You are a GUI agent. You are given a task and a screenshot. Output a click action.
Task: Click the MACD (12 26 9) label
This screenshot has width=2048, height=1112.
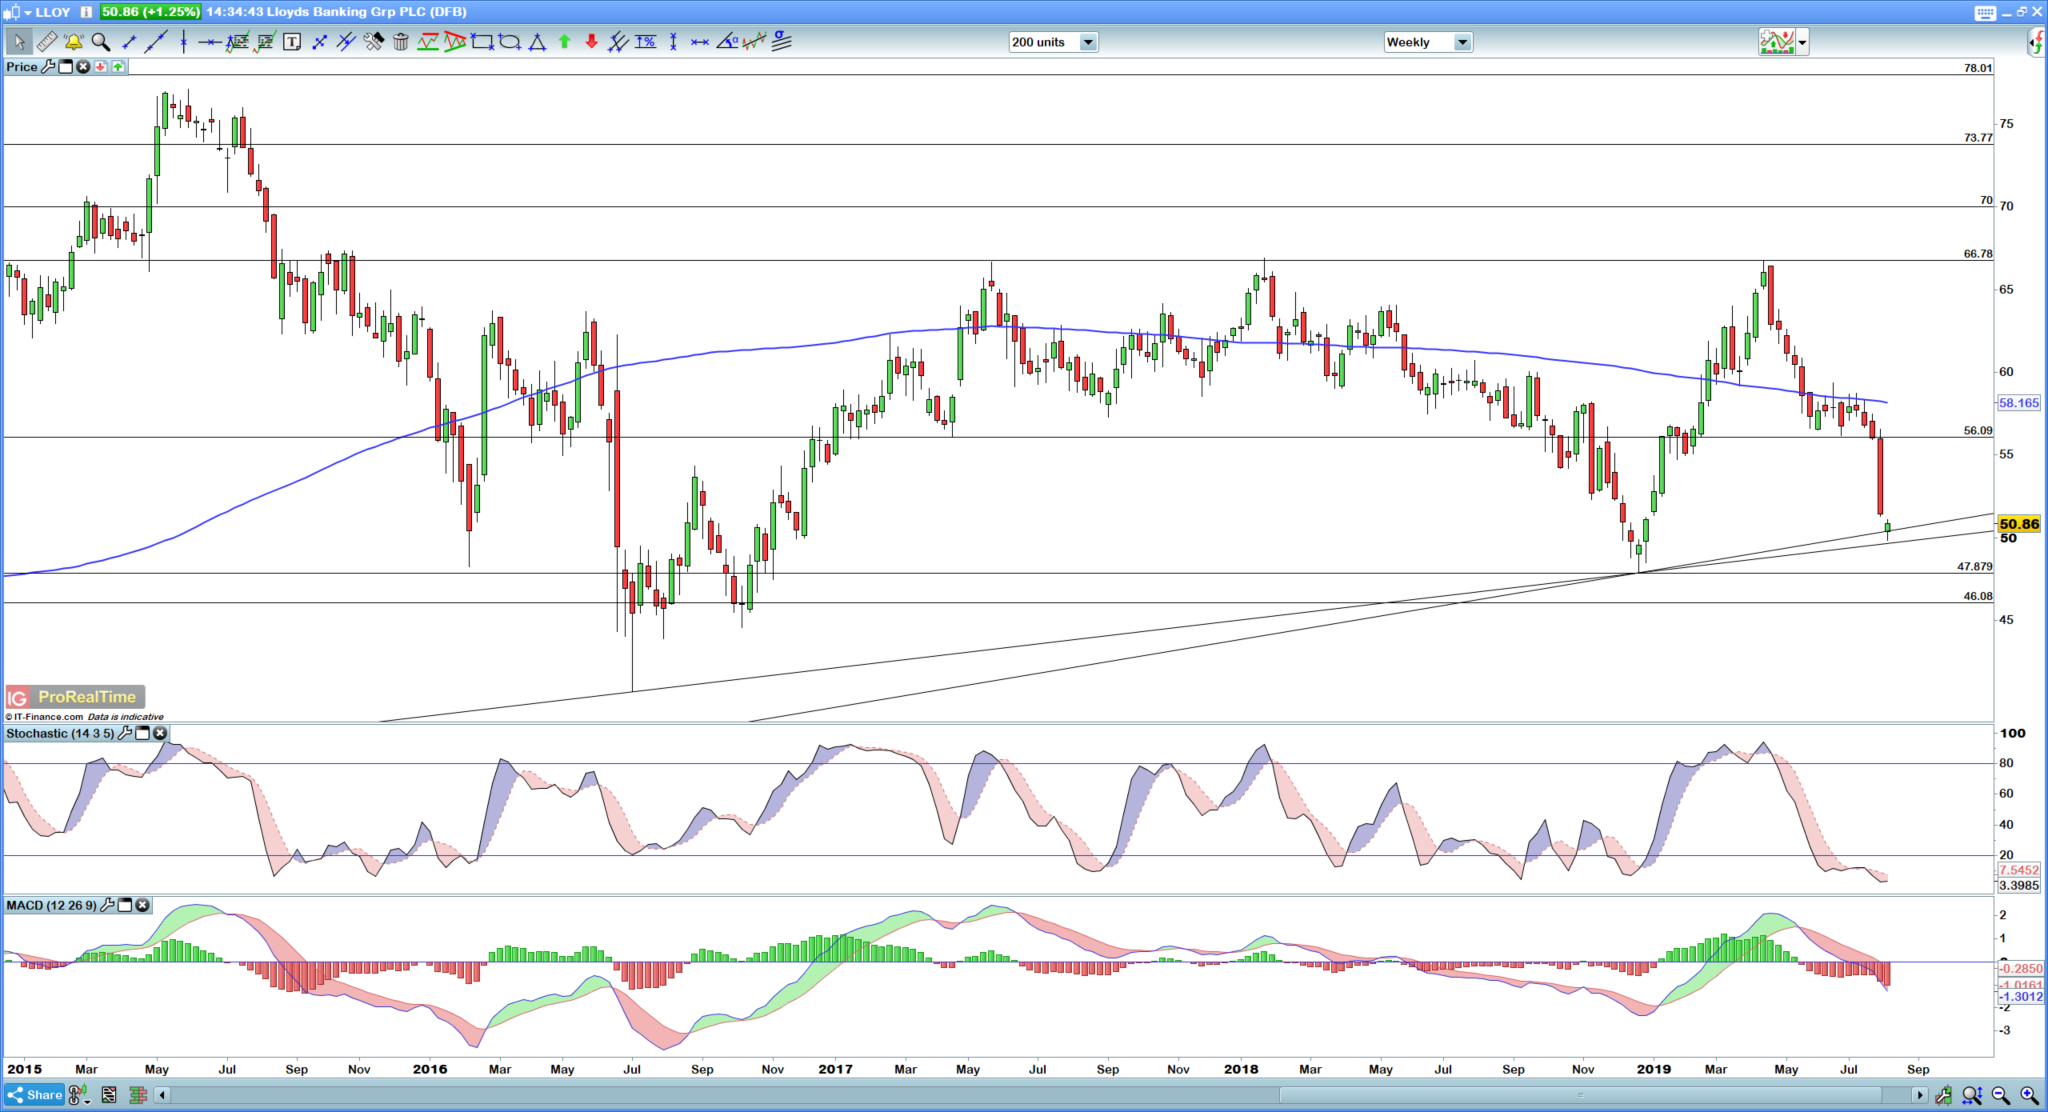pyautogui.click(x=51, y=905)
